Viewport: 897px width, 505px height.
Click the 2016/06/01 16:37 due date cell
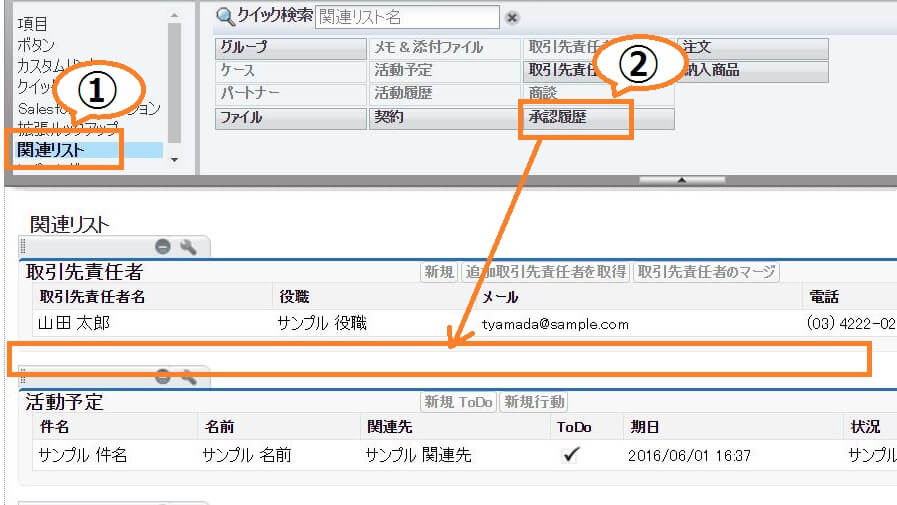[689, 456]
